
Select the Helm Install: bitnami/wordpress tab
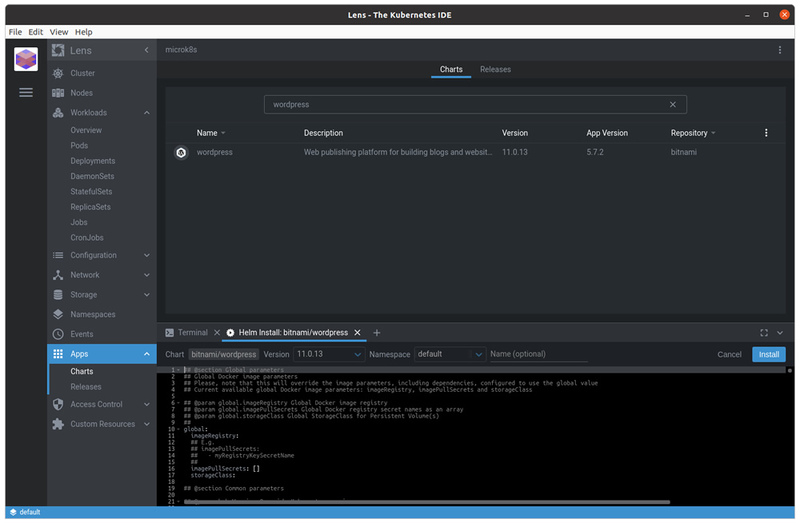click(293, 333)
